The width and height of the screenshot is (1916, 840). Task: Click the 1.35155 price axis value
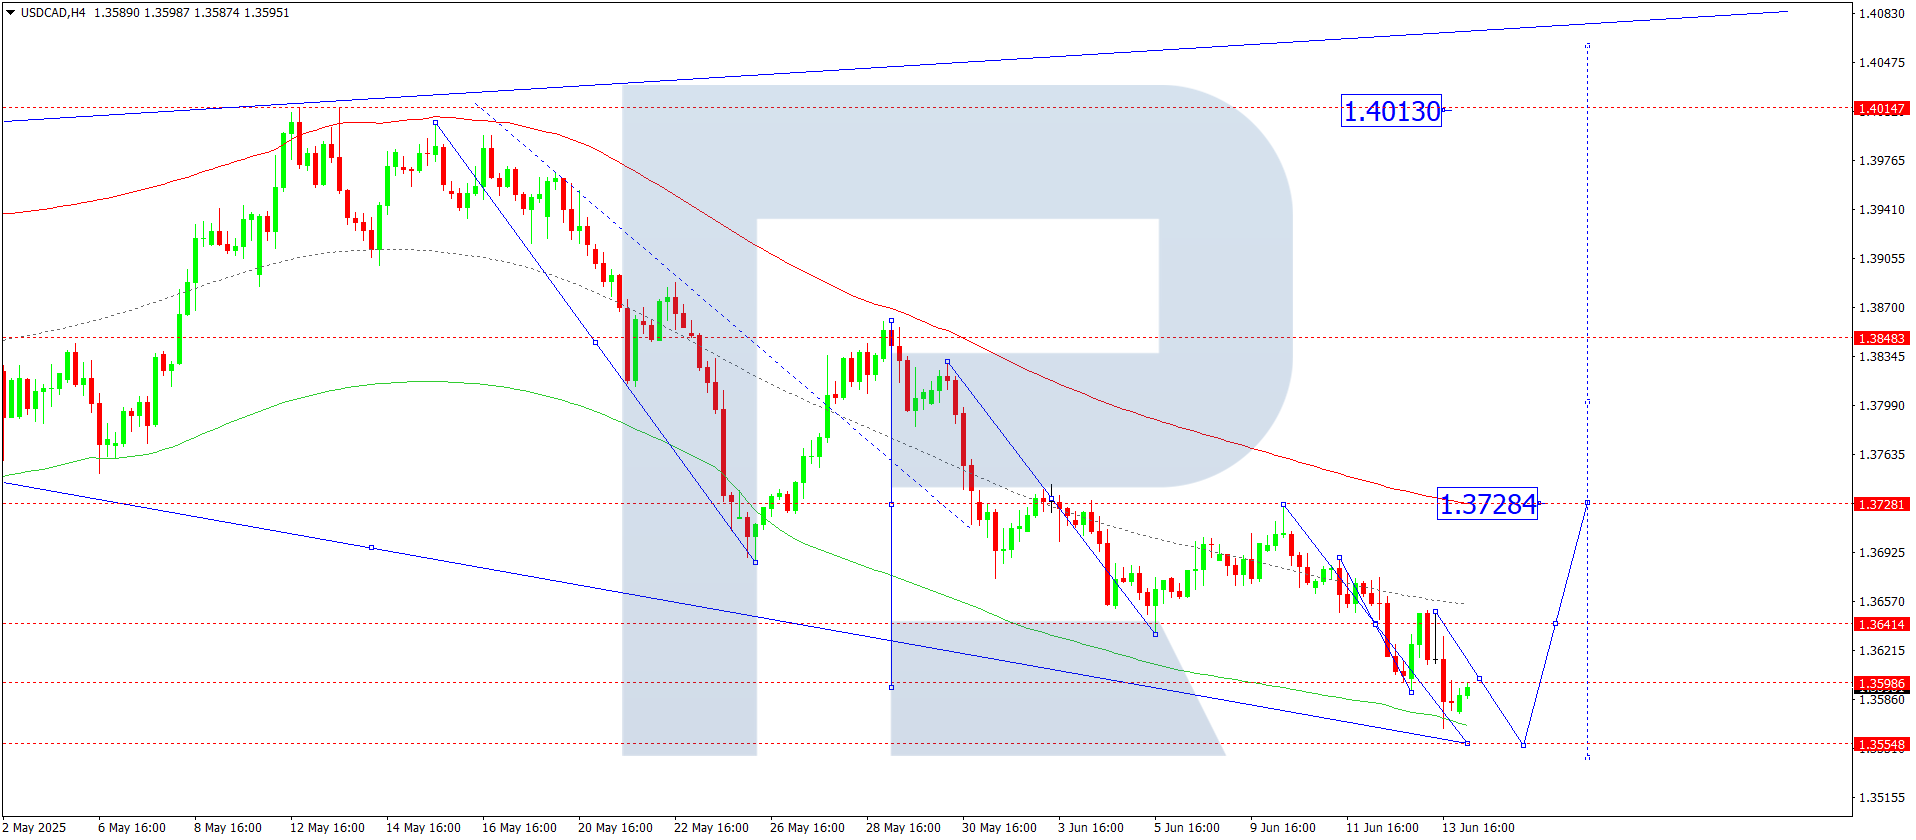1881,797
